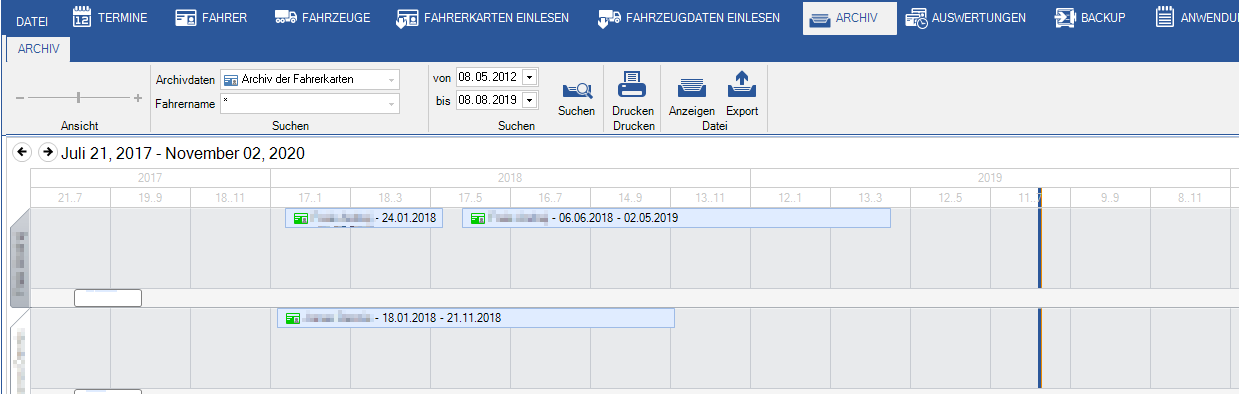This screenshot has height=394, width=1240.
Task: Open Fahrzeugdaten einlesen
Action: point(689,18)
